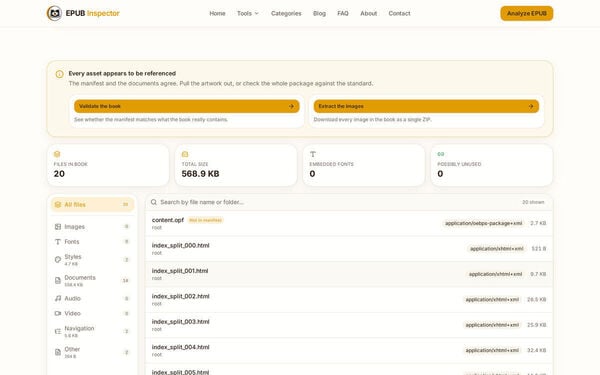Select index_split_002.html row

point(349,300)
